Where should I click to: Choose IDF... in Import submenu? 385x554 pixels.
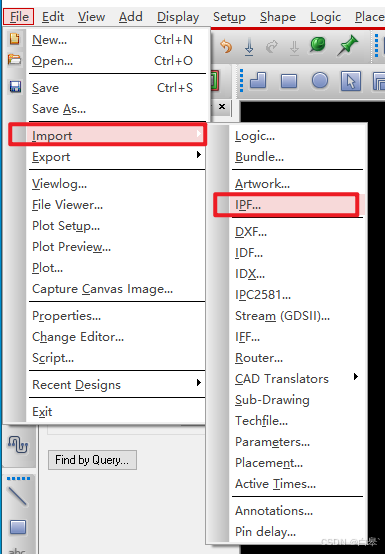(297, 253)
